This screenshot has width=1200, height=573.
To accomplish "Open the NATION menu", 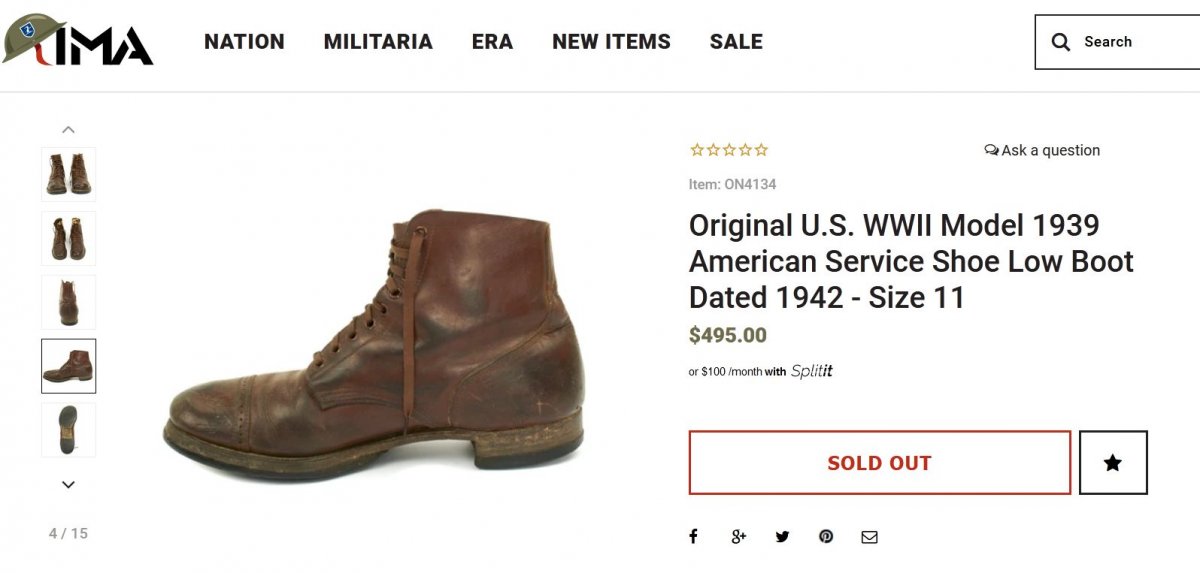I will tap(244, 42).
